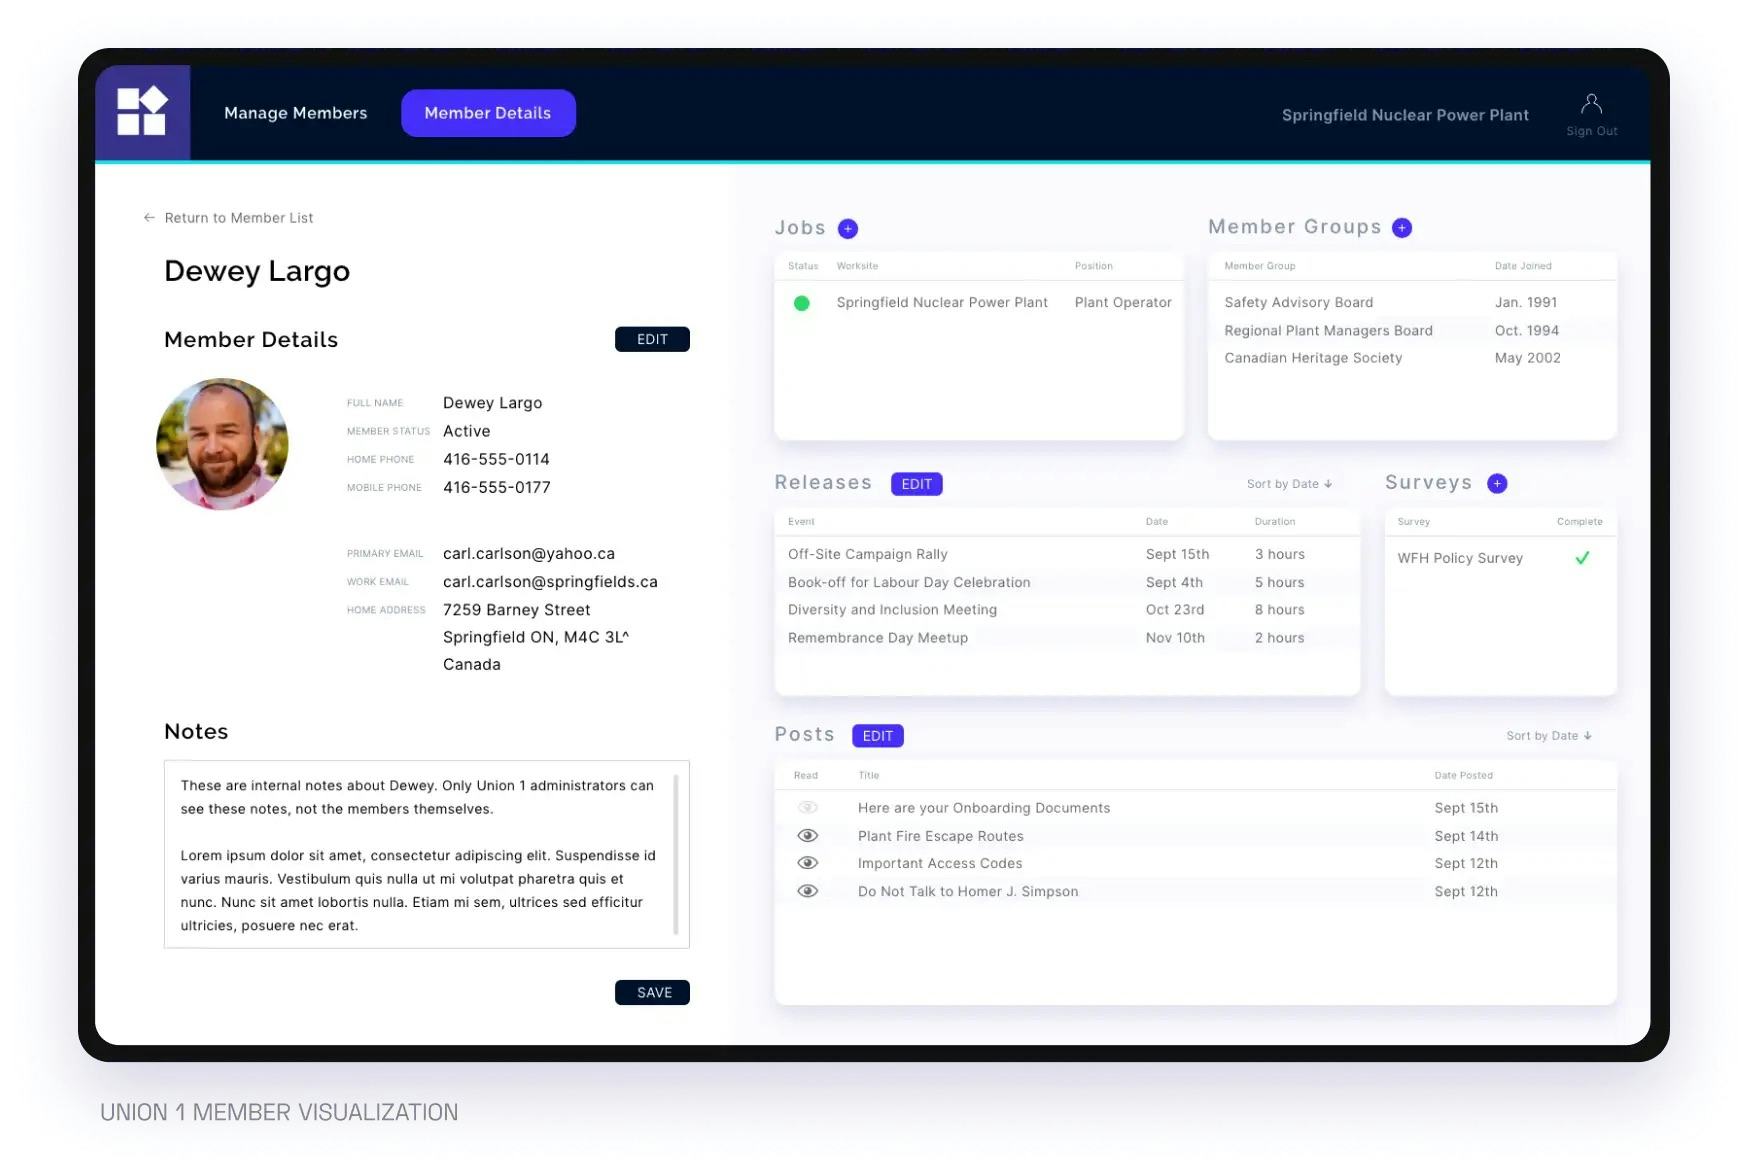This screenshot has width=1748, height=1171.
Task: Click the back arrow beside Return to Member List
Action: 148,217
